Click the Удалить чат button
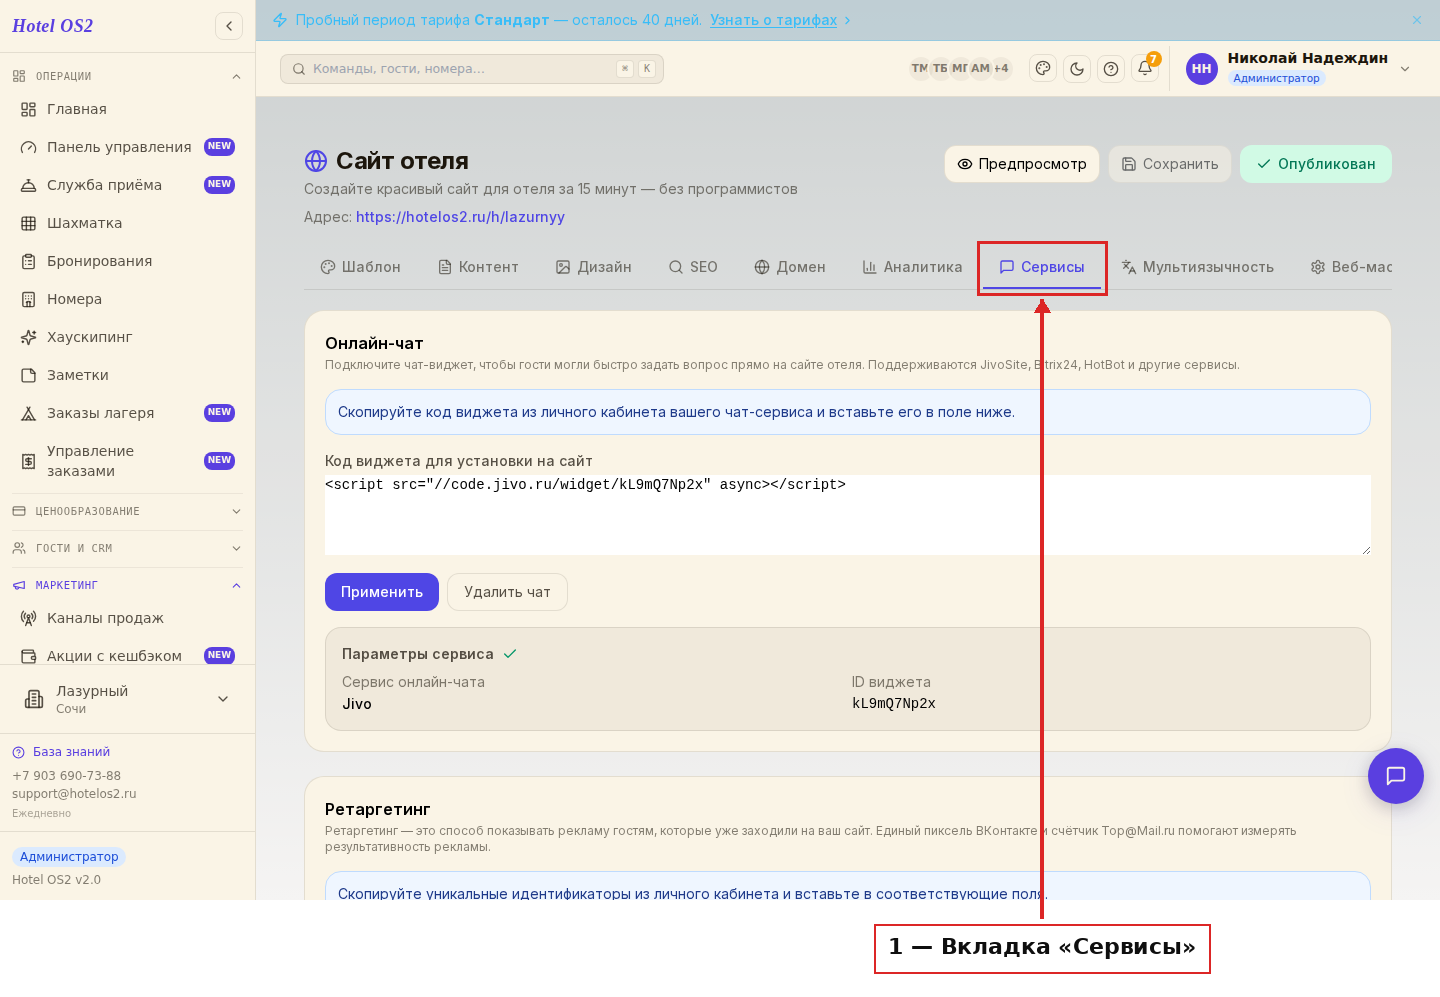Screen dimensions: 1440x997 point(507,592)
